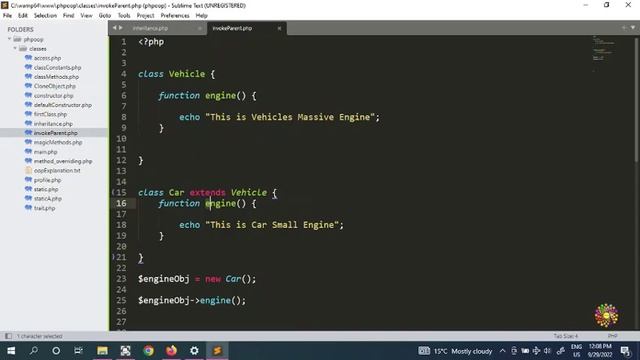Go to next tab with right arrow
The width and height of the screenshot is (640, 360).
coord(120,28)
